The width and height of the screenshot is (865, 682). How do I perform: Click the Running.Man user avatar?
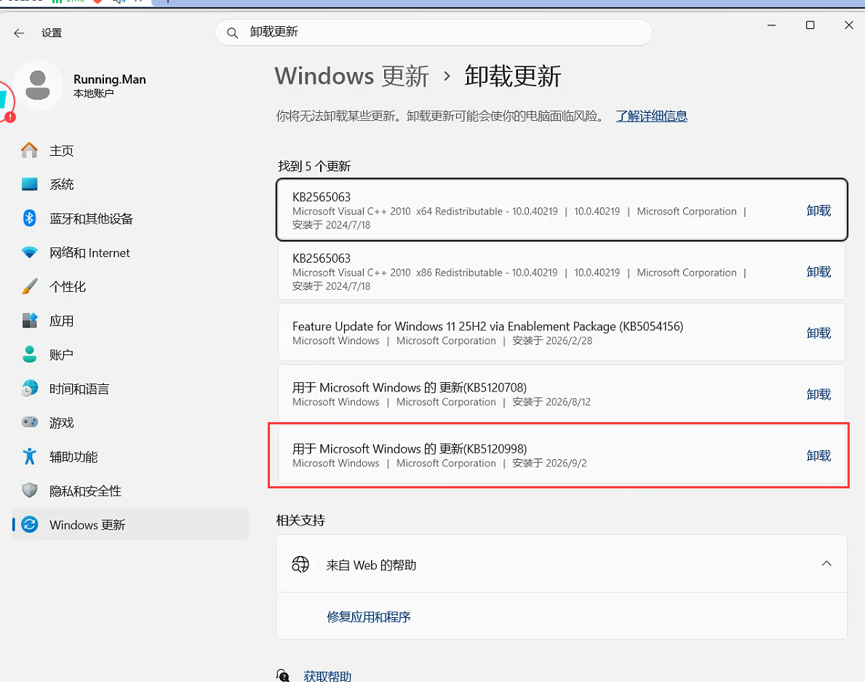click(x=38, y=86)
